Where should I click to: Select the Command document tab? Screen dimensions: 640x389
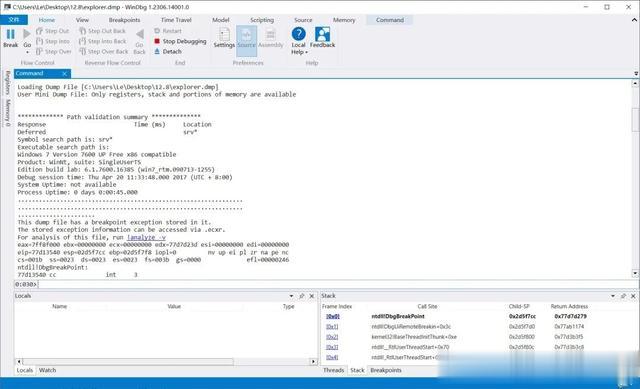coord(42,73)
